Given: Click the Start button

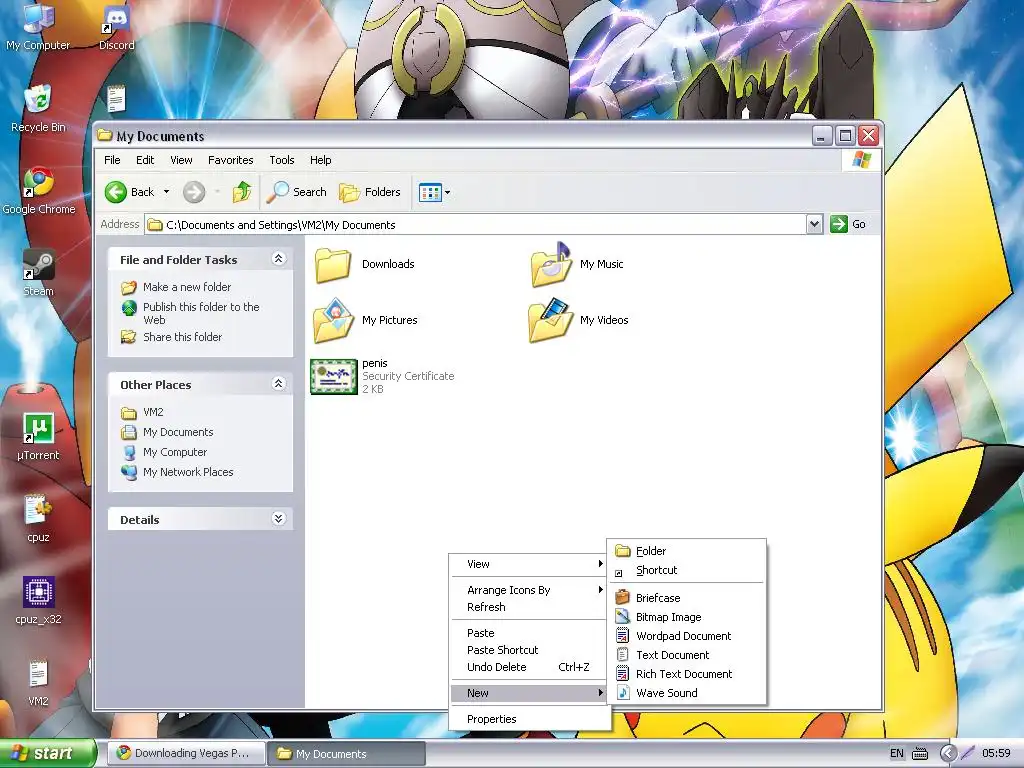Looking at the screenshot, I should [x=48, y=753].
